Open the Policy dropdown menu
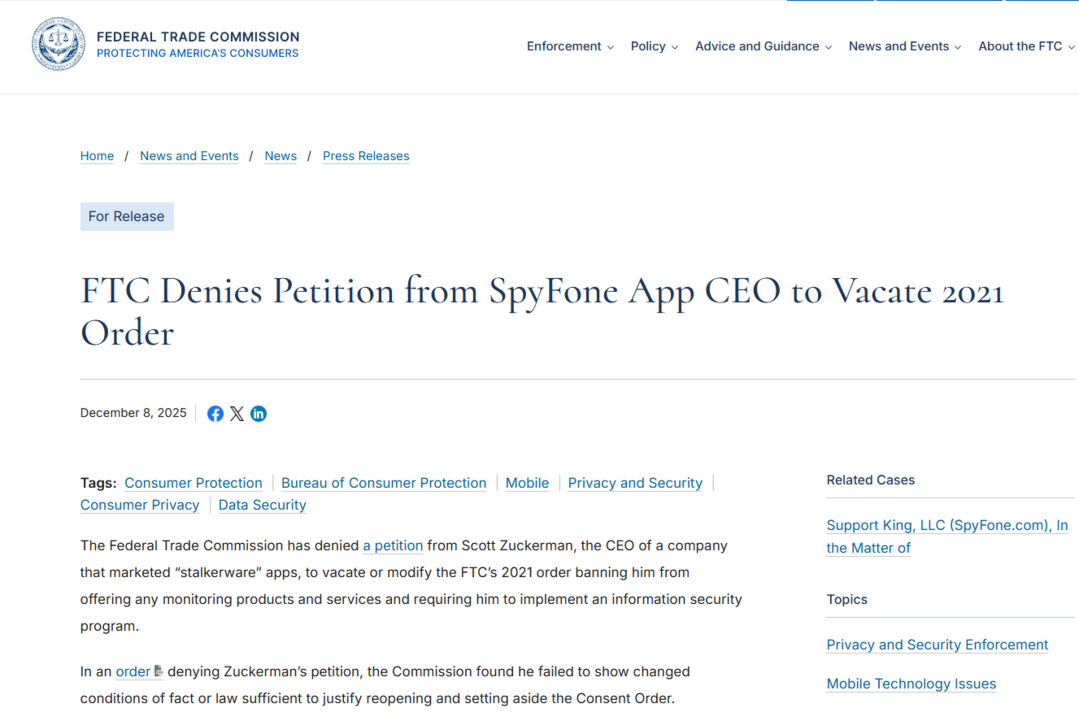 [654, 46]
